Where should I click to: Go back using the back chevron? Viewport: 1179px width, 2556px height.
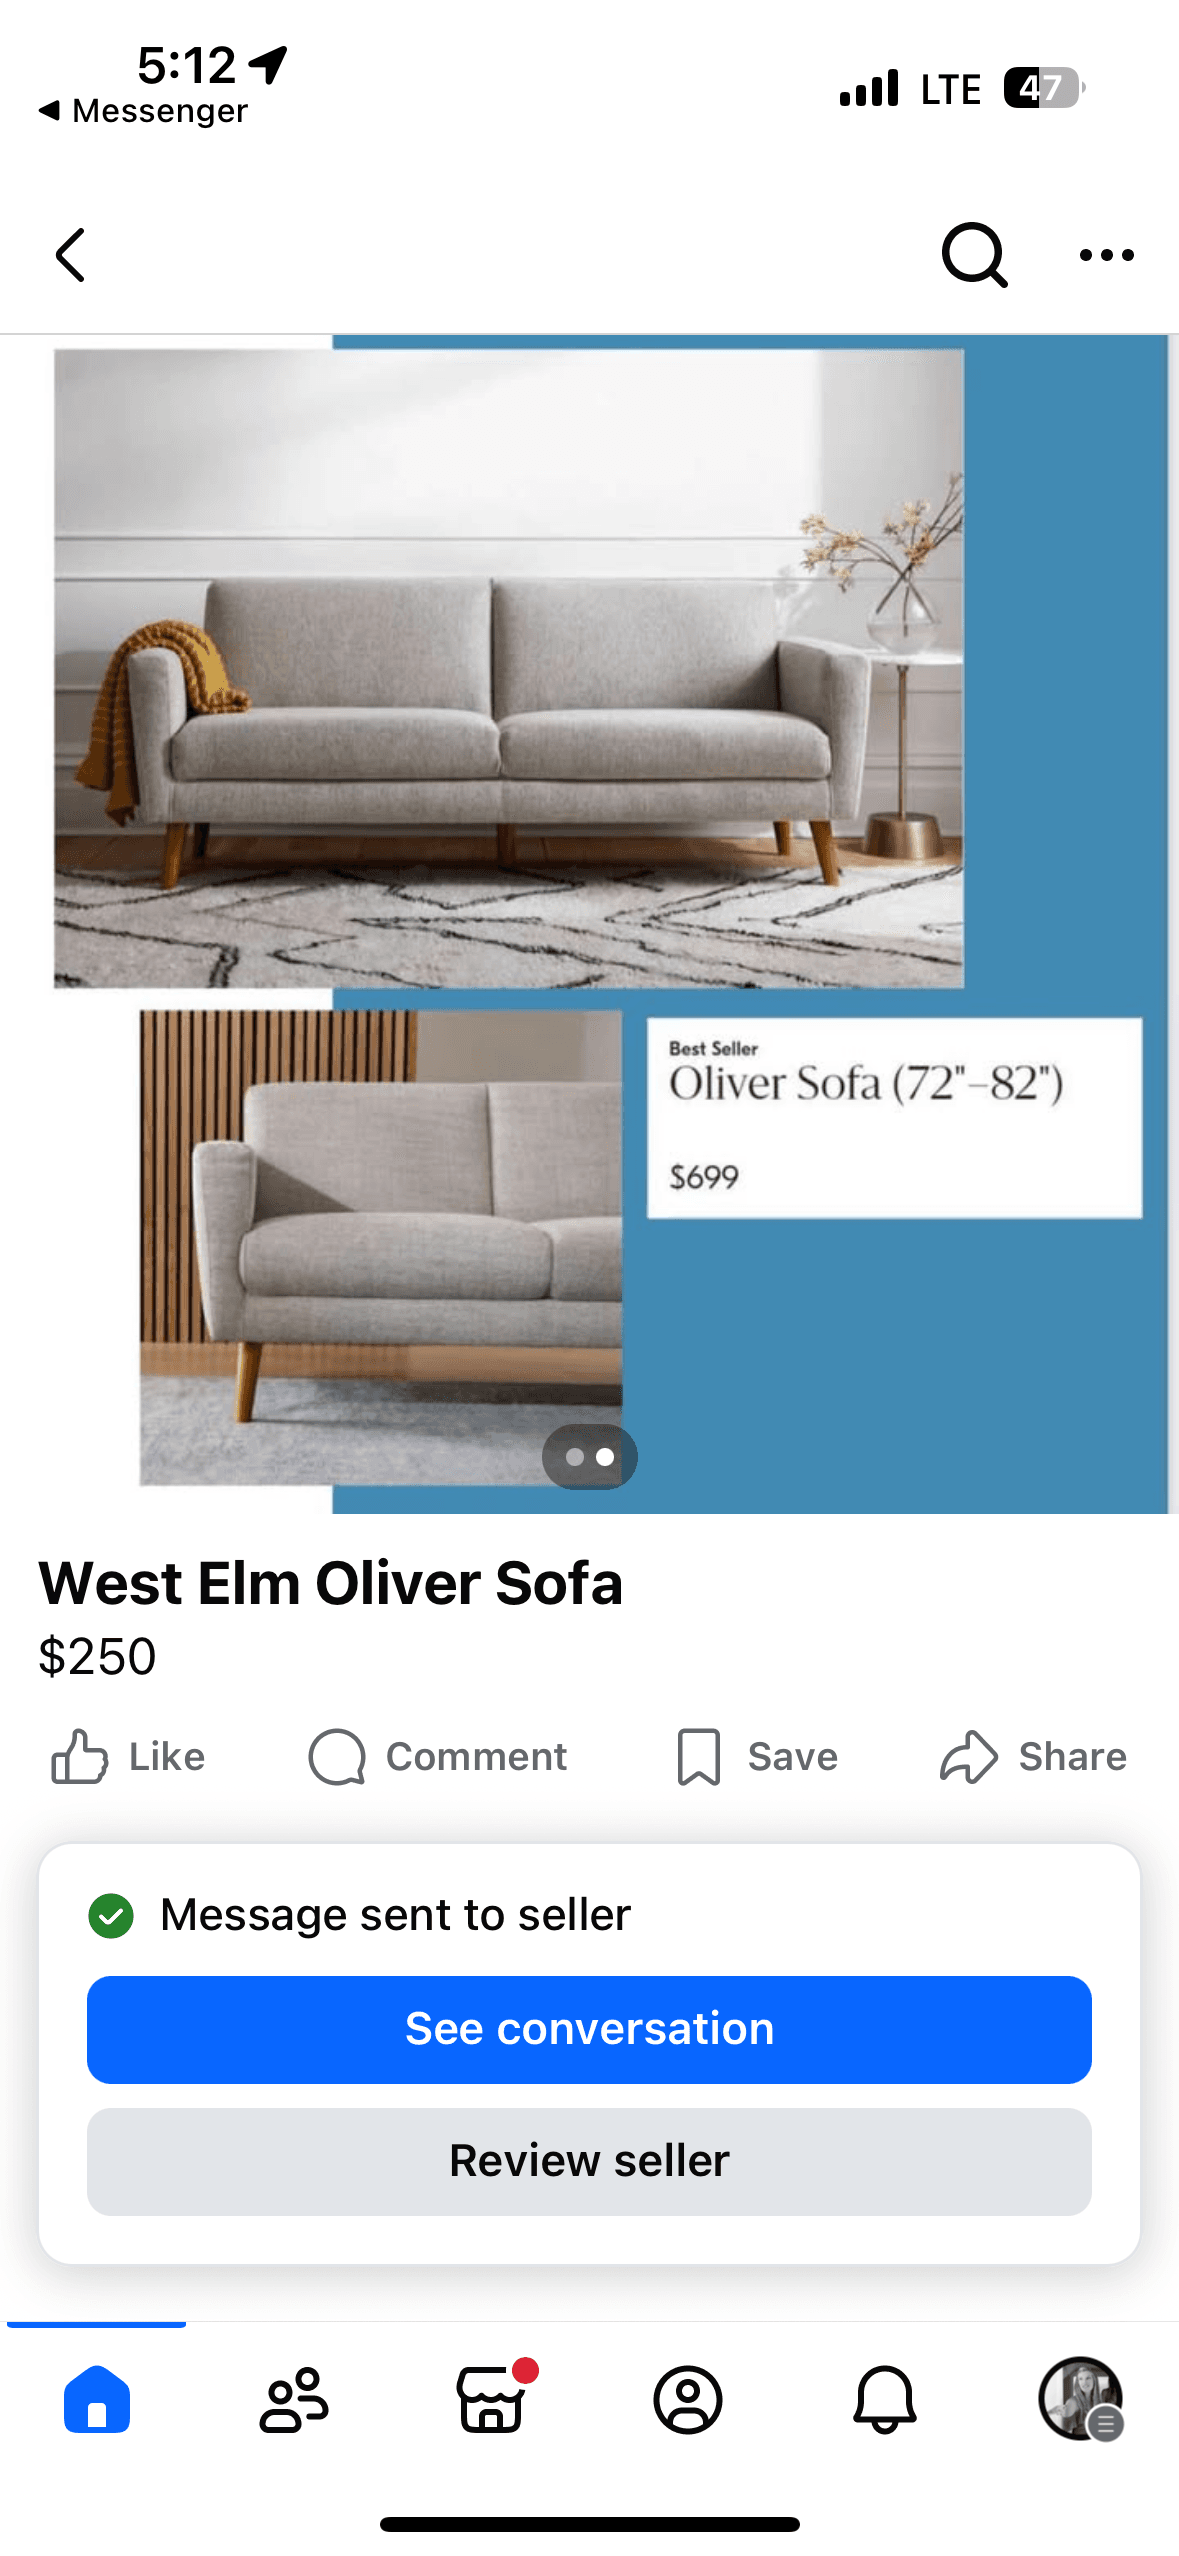point(70,255)
